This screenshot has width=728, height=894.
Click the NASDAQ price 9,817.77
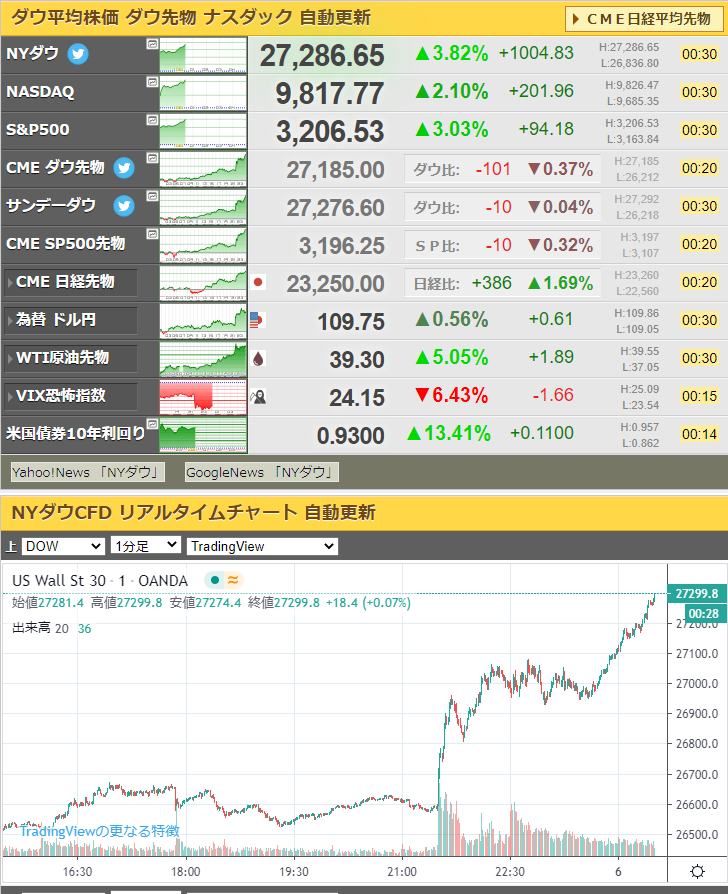click(330, 94)
